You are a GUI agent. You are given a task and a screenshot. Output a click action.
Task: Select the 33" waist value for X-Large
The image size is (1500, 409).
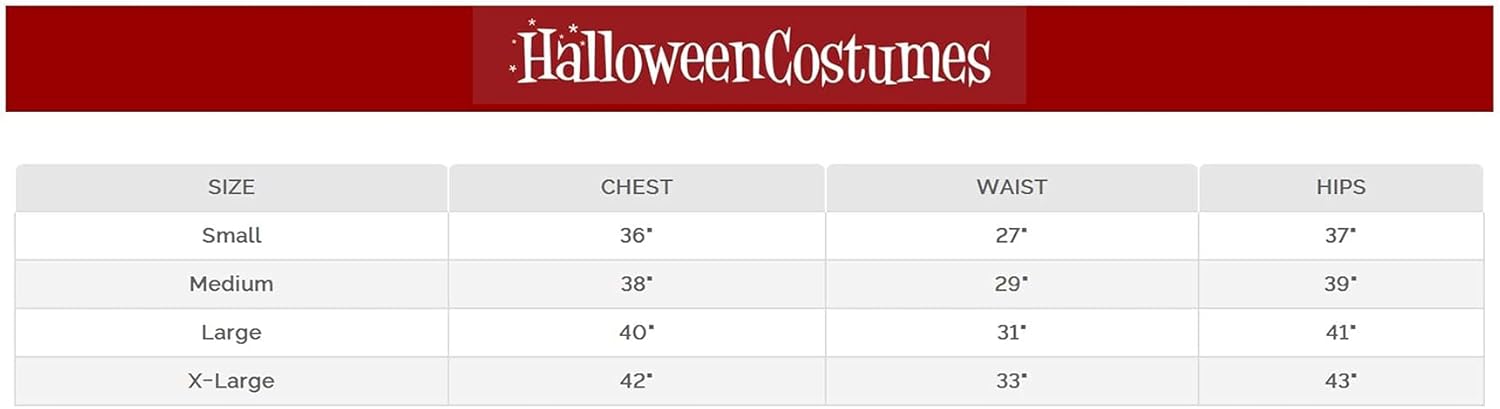point(1011,381)
